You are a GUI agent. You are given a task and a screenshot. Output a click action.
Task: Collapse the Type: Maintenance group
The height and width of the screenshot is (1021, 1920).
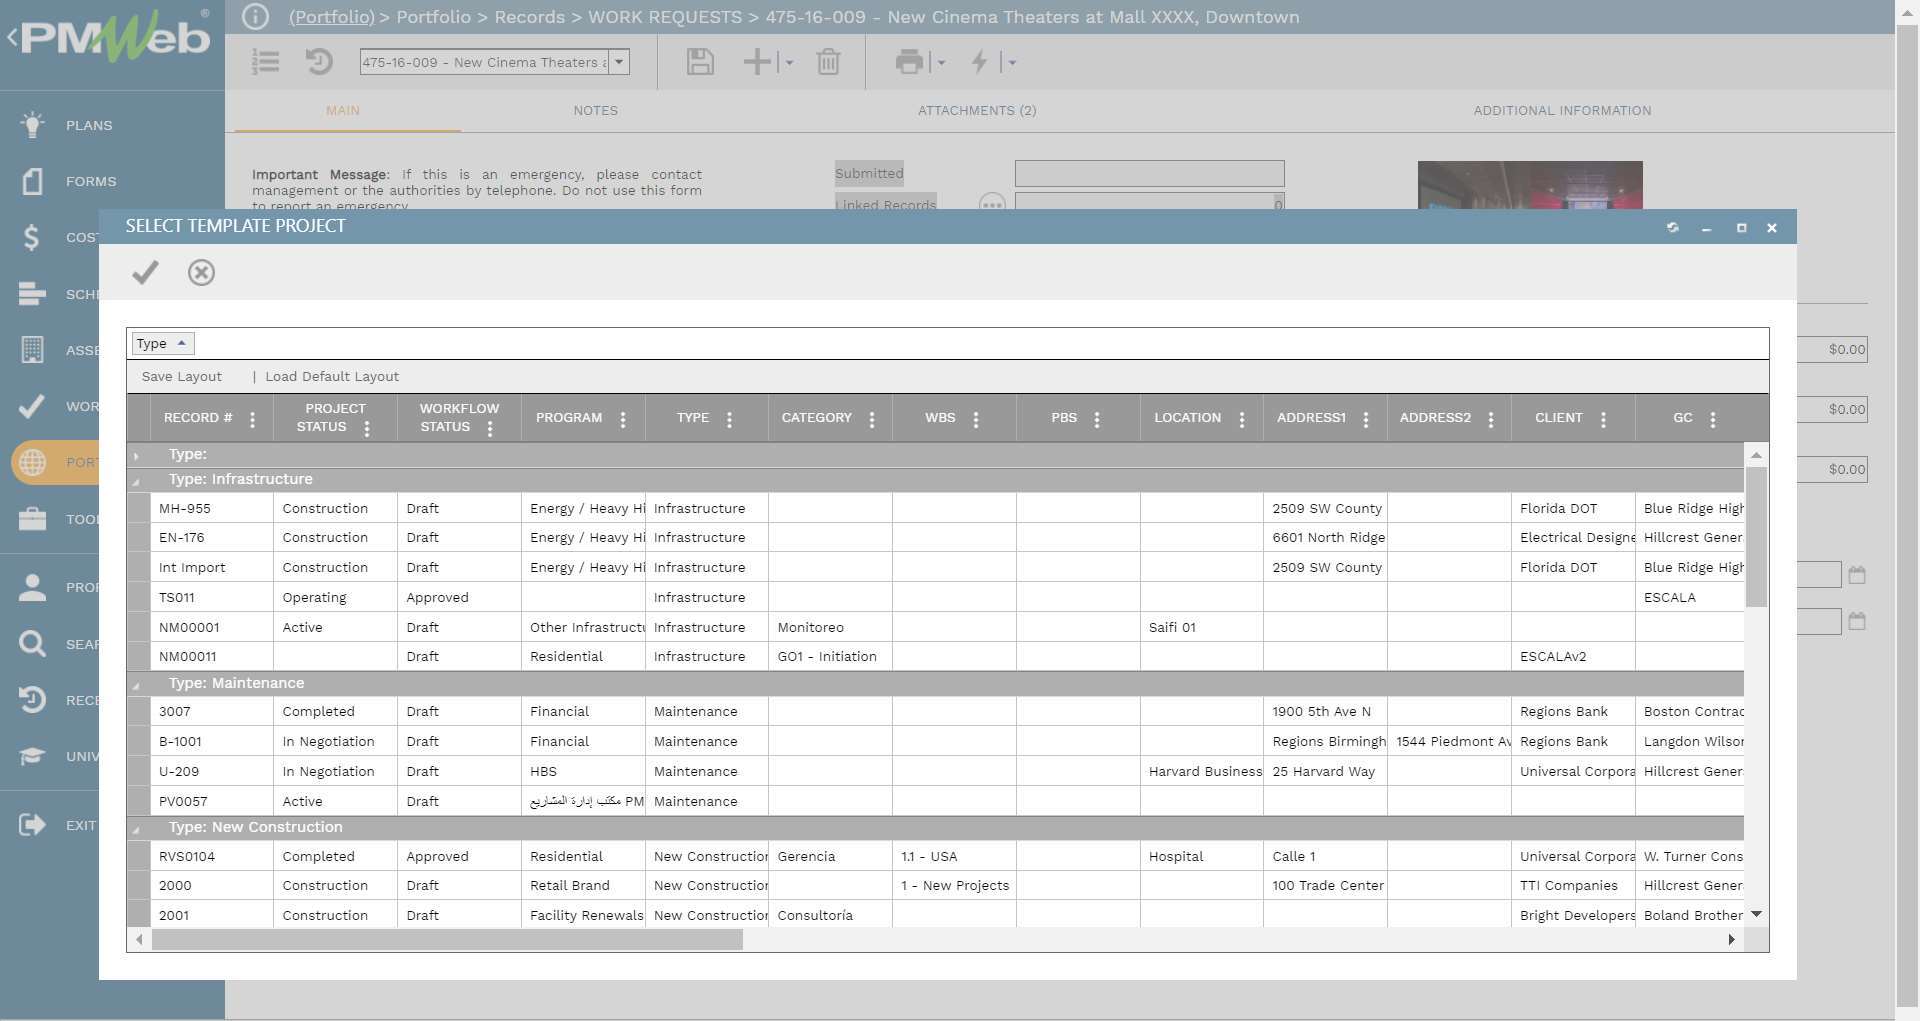click(x=138, y=683)
